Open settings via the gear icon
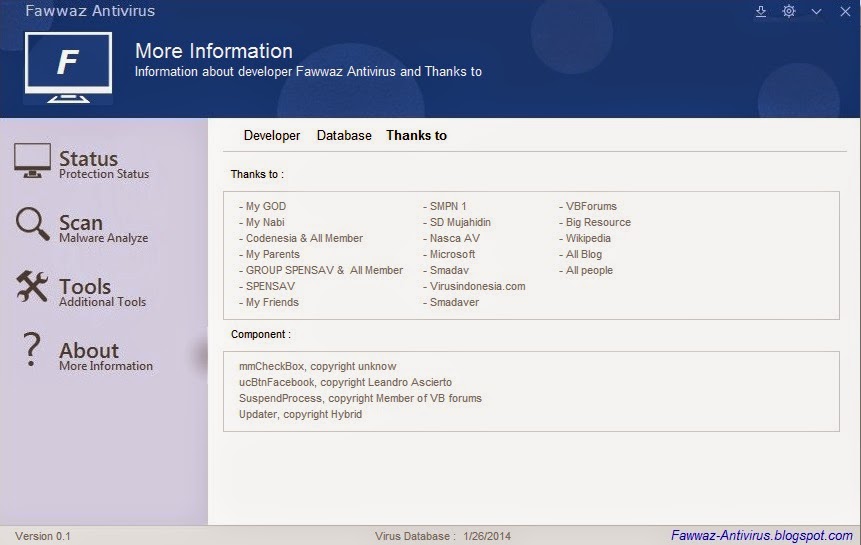 click(789, 11)
